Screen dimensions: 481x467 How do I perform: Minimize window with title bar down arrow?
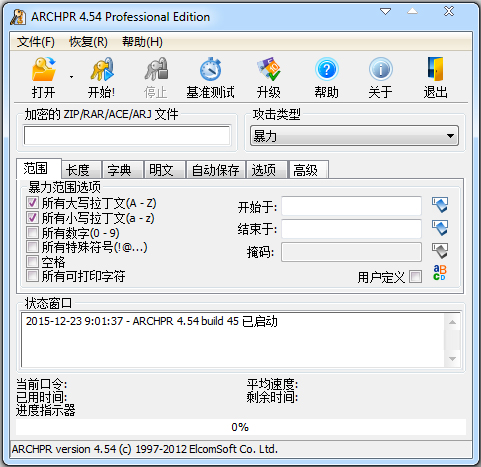pyautogui.click(x=386, y=12)
